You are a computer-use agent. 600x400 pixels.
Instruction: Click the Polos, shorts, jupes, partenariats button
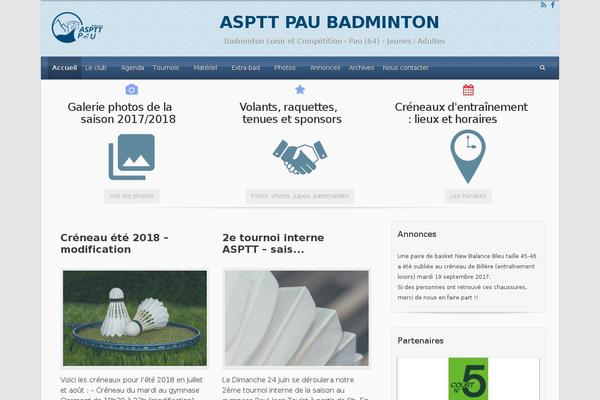coord(300,196)
